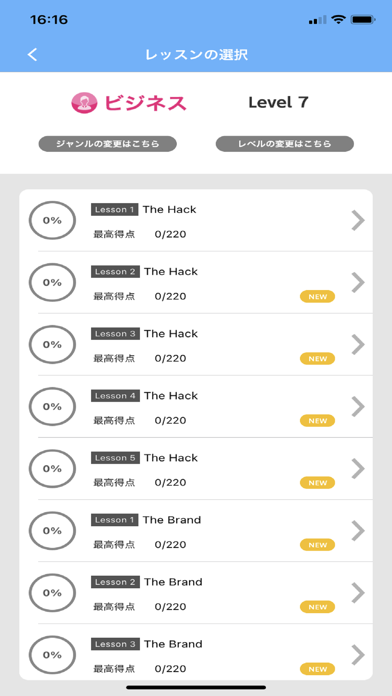This screenshot has height=696, width=392.
Task: Open Lesson 2 The Hack via chevron
Action: coord(358,282)
